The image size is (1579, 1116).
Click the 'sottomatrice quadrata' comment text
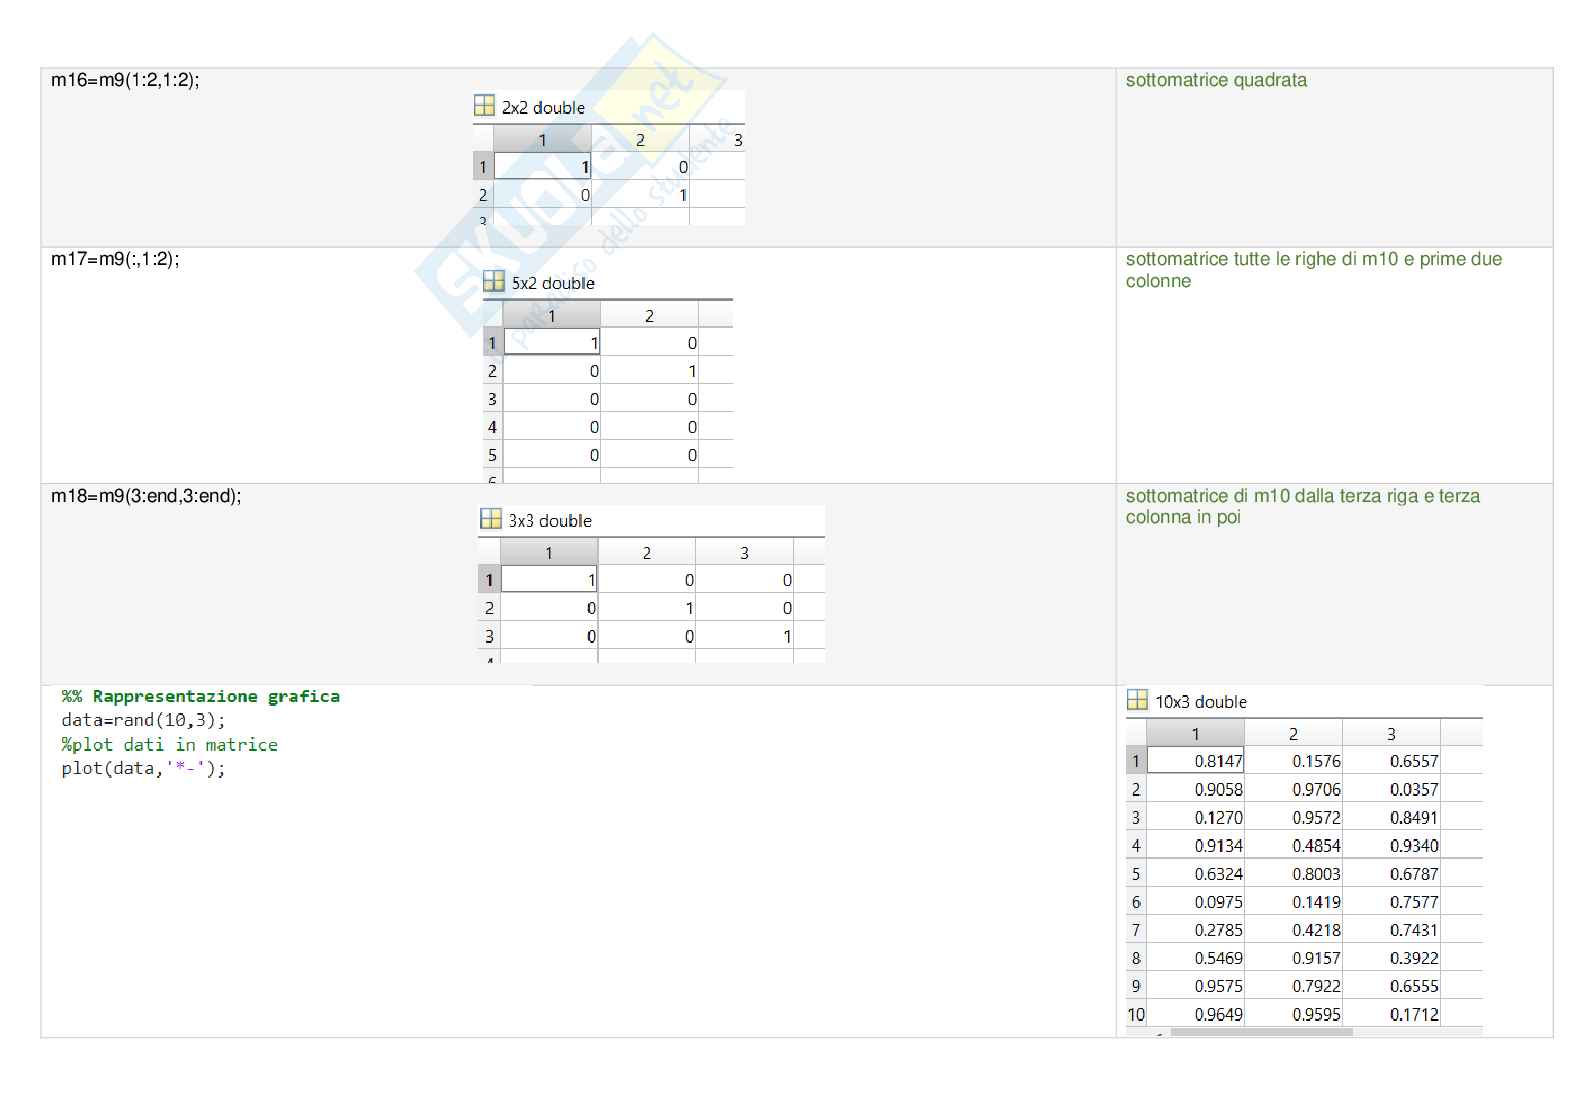(x=1215, y=80)
